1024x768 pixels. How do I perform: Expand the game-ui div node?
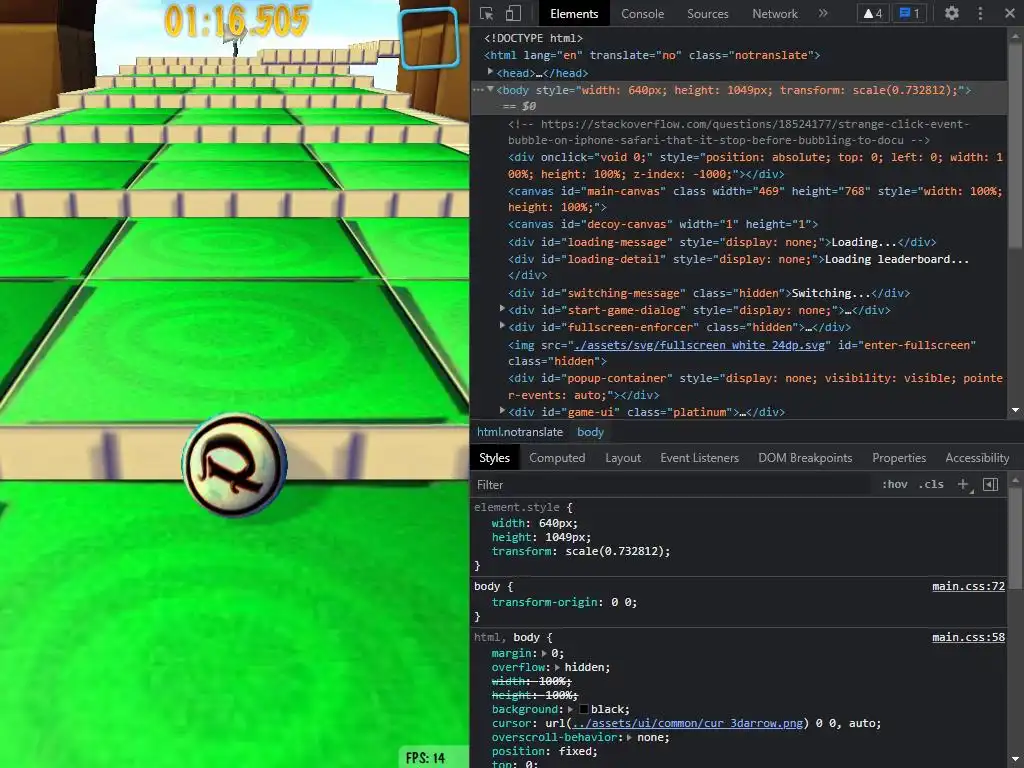click(502, 410)
